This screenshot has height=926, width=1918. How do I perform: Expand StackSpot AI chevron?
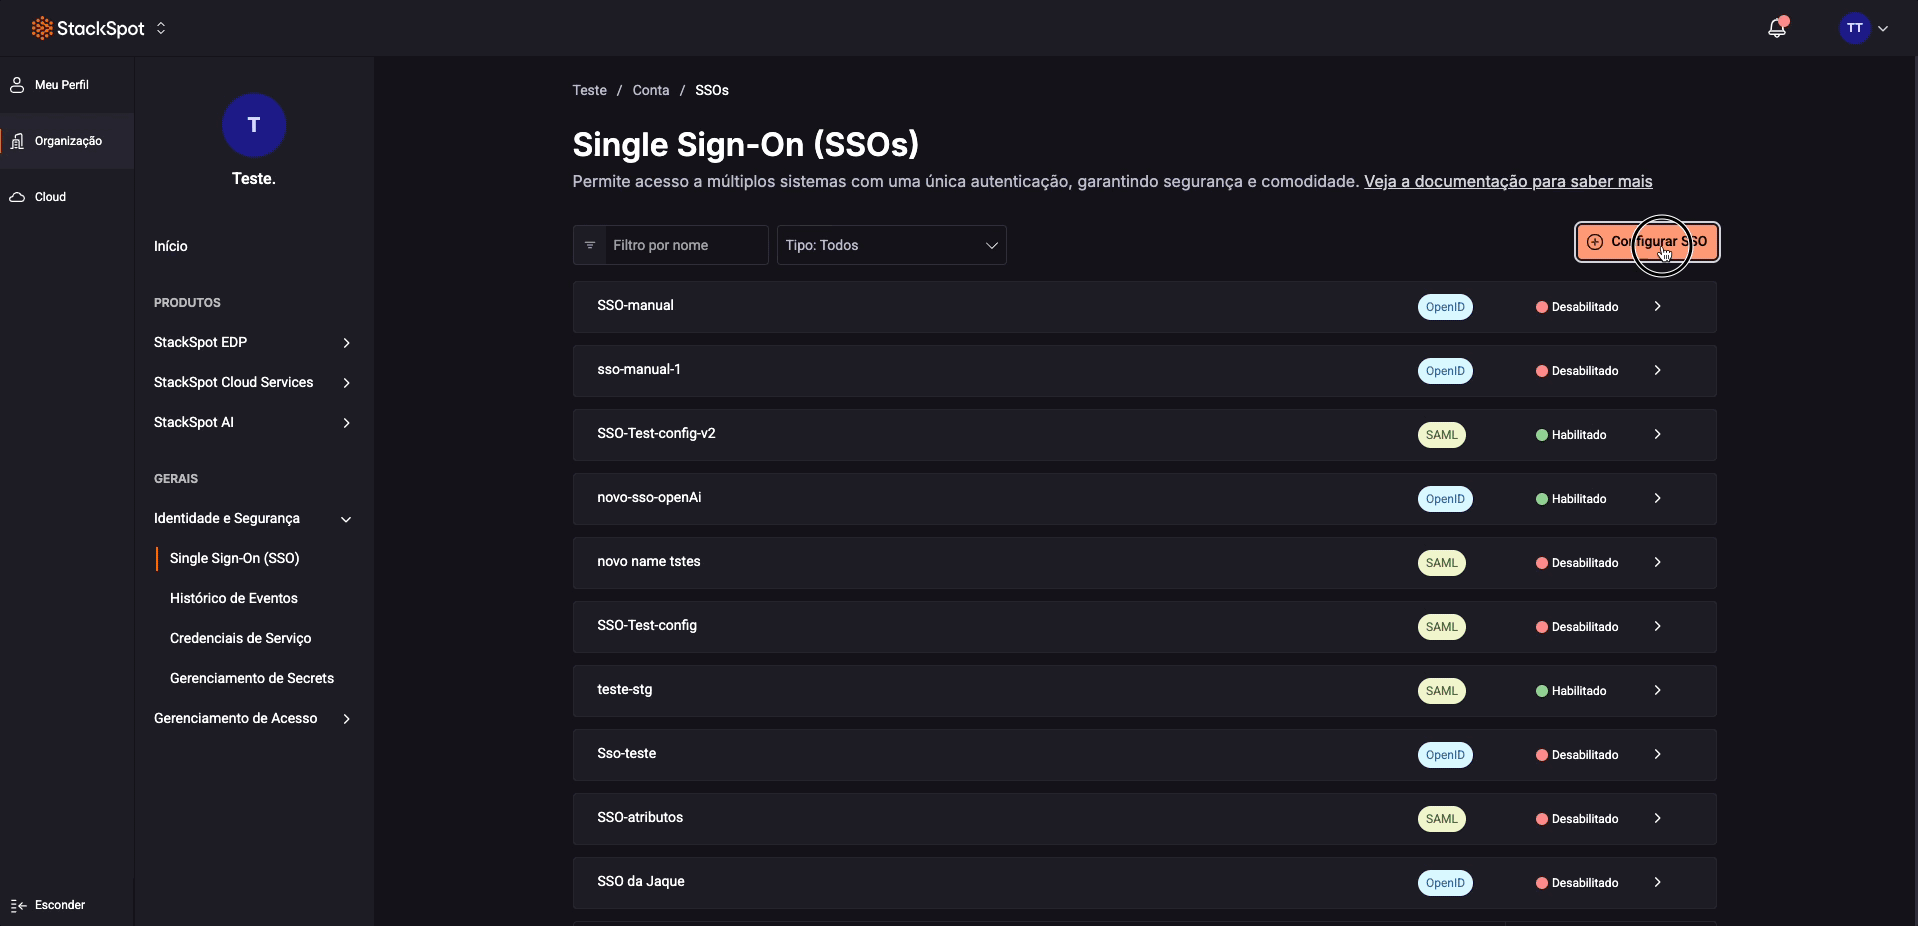(x=346, y=423)
